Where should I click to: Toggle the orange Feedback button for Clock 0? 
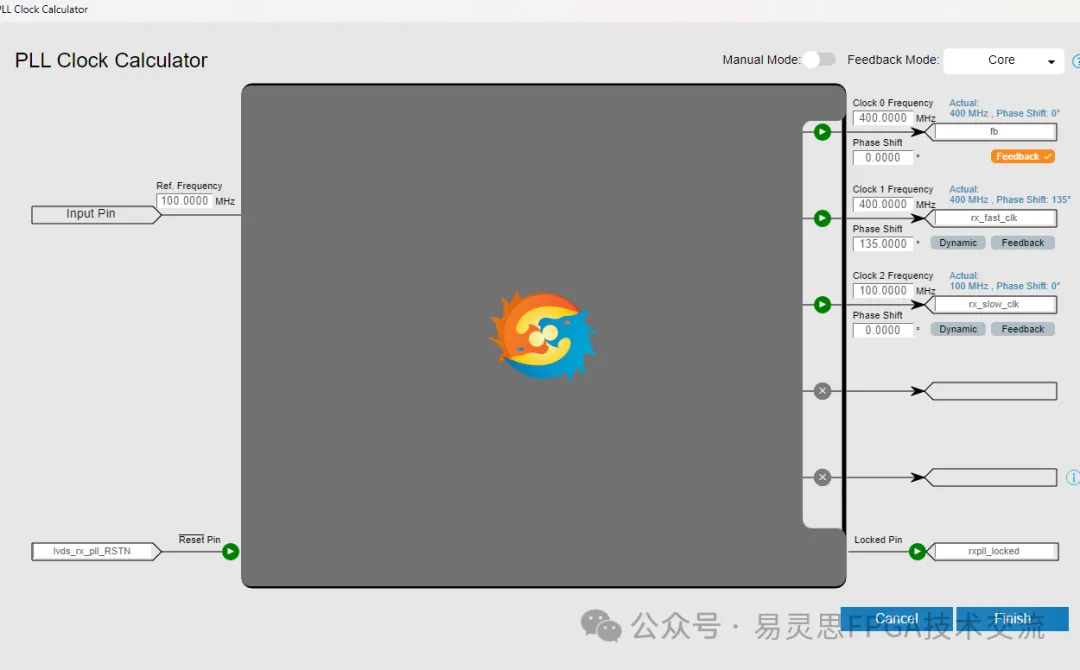point(1022,157)
